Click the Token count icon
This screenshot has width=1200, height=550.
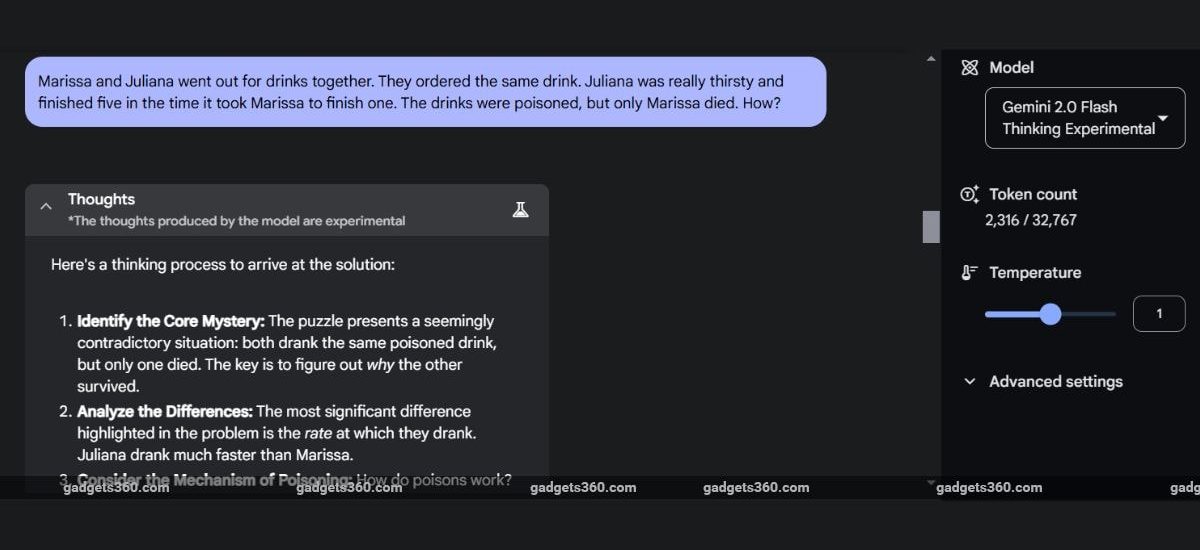pos(969,195)
